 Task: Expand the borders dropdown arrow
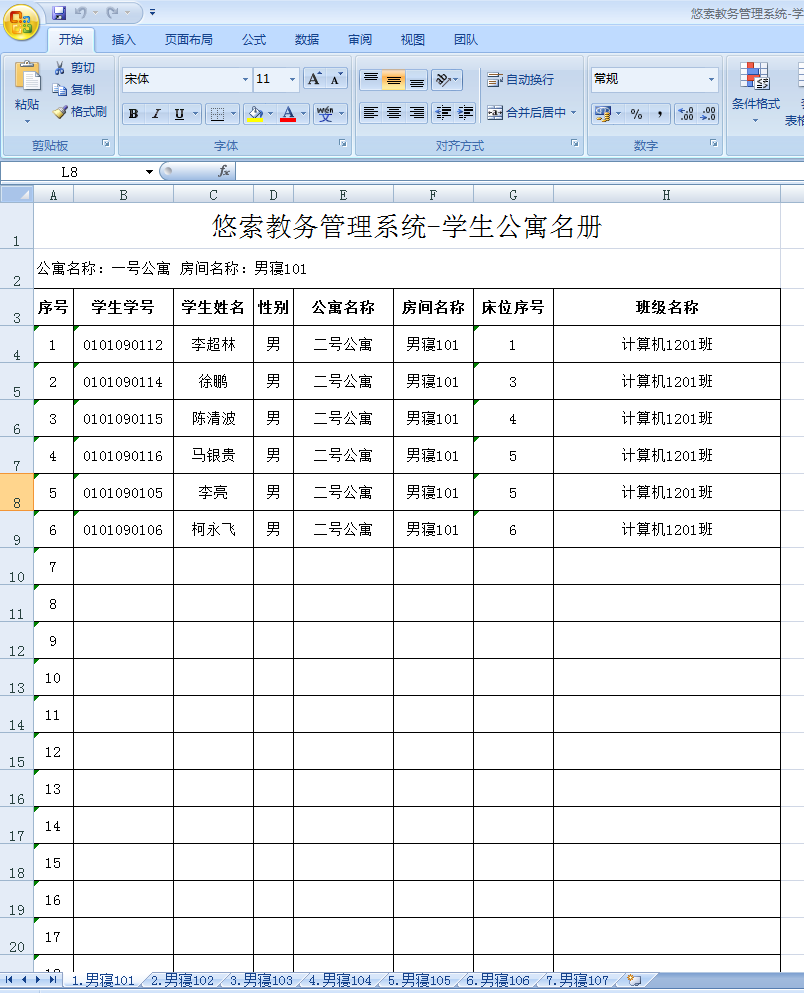tap(234, 114)
